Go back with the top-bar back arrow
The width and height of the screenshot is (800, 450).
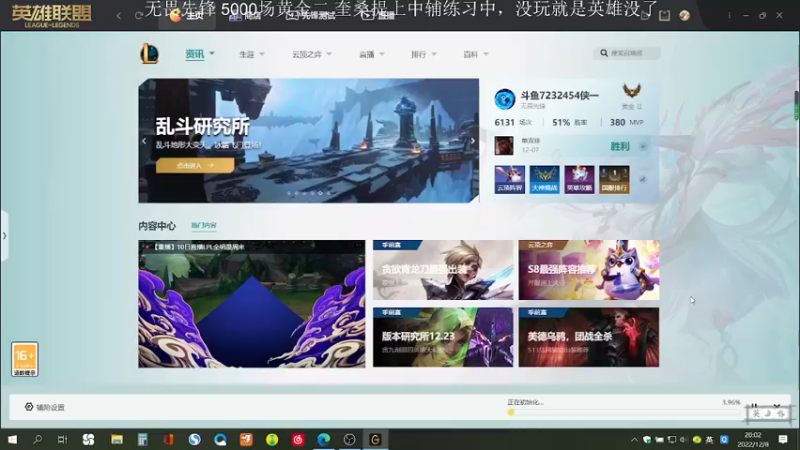coord(119,16)
